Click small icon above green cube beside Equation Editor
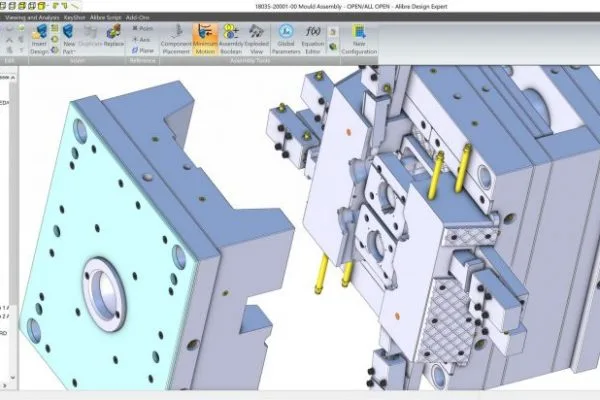The image size is (600, 400). click(x=333, y=33)
